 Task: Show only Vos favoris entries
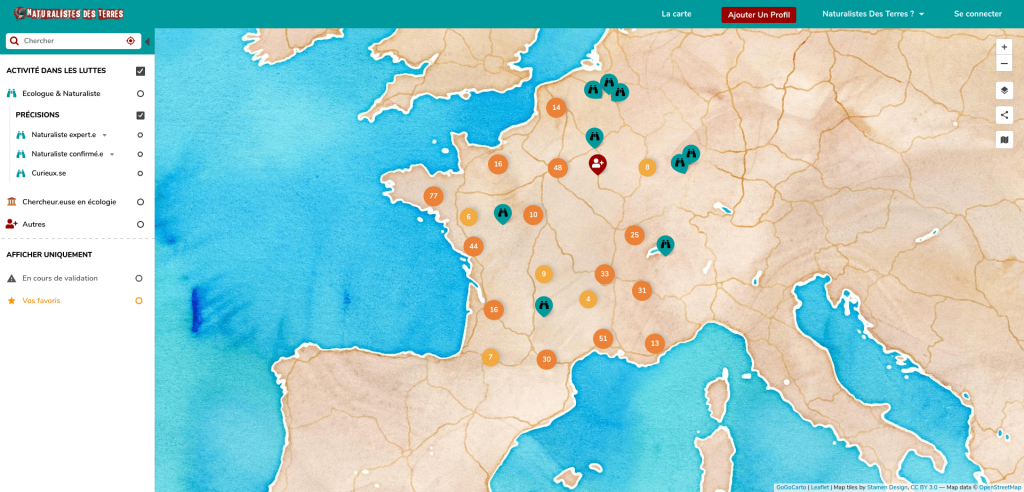[139, 300]
